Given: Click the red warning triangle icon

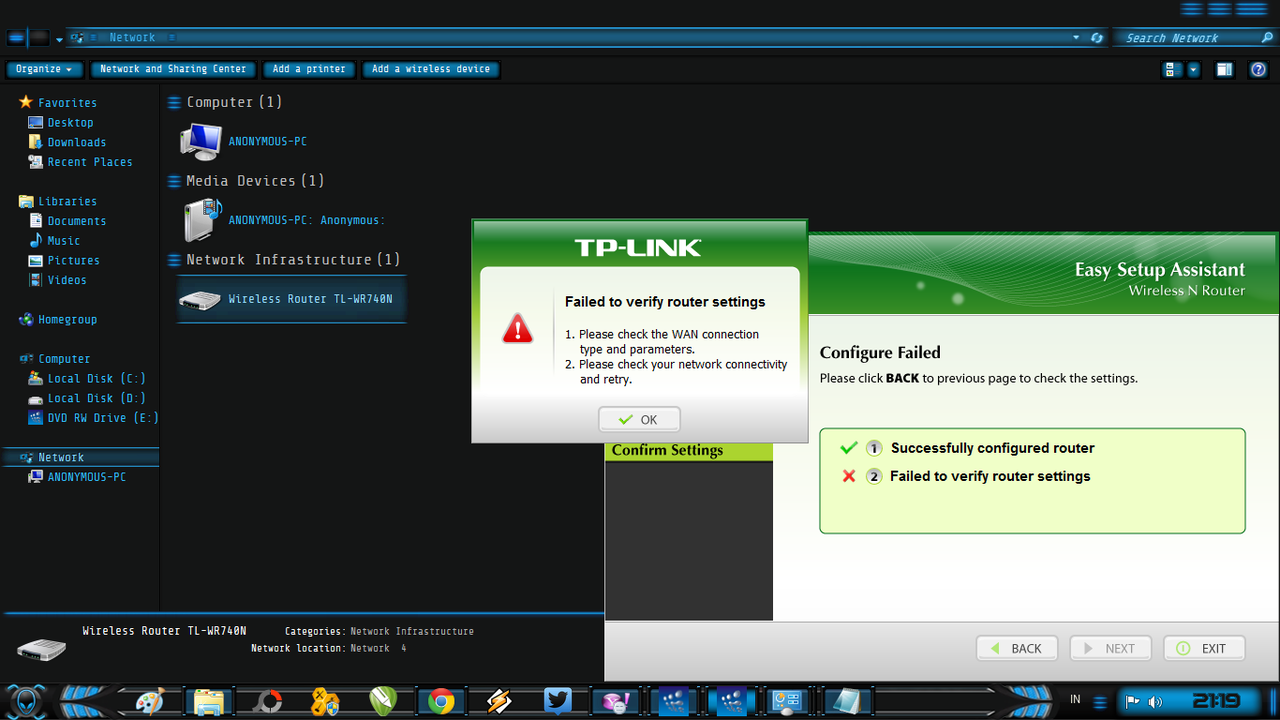Looking at the screenshot, I should [517, 328].
